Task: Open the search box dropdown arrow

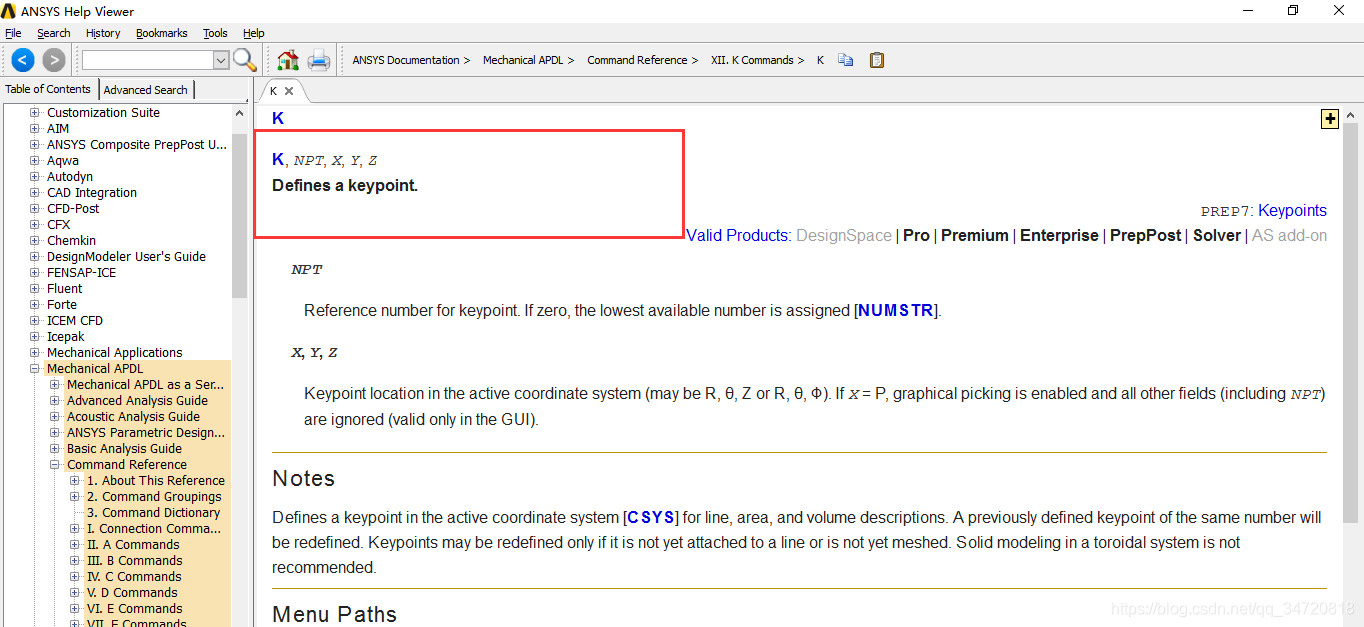Action: [221, 60]
